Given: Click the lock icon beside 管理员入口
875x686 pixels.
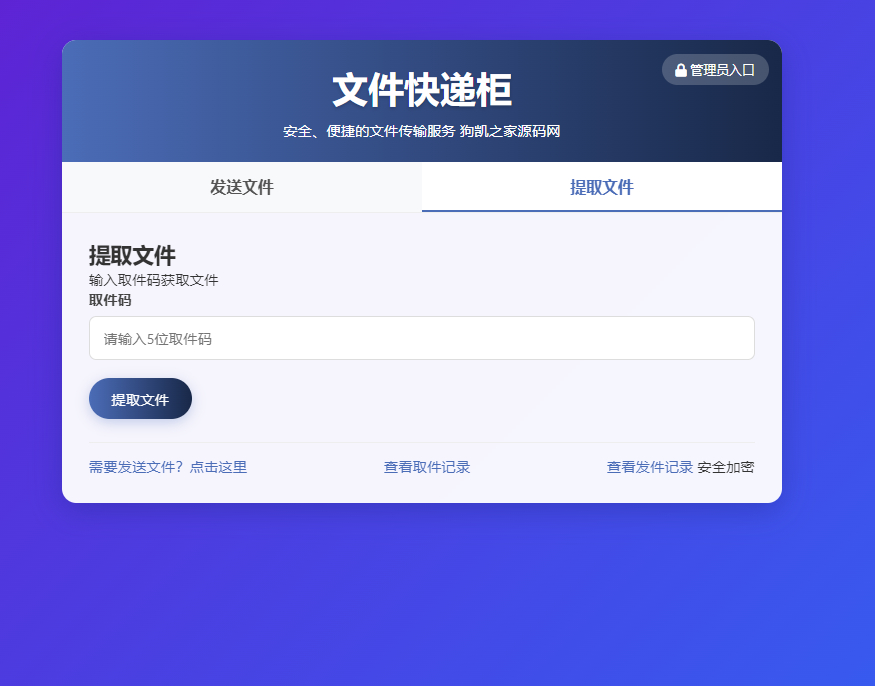Looking at the screenshot, I should tap(681, 70).
